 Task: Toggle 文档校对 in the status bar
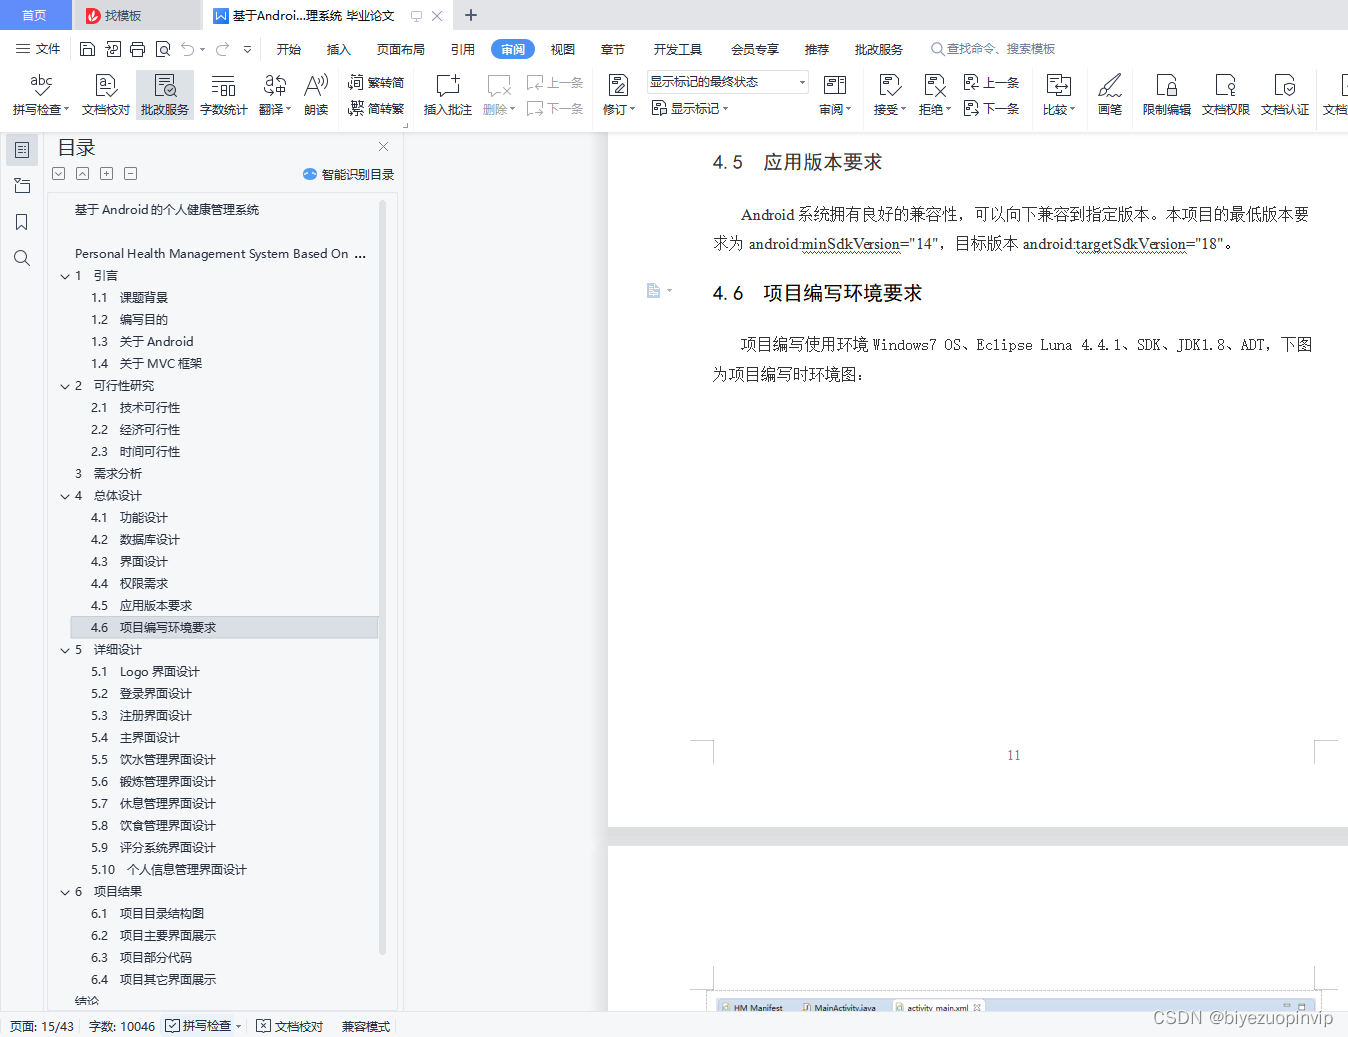(x=290, y=1026)
